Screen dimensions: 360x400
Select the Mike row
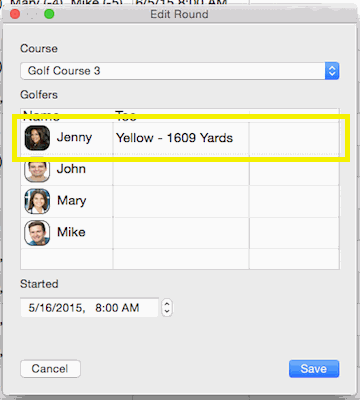coord(180,233)
